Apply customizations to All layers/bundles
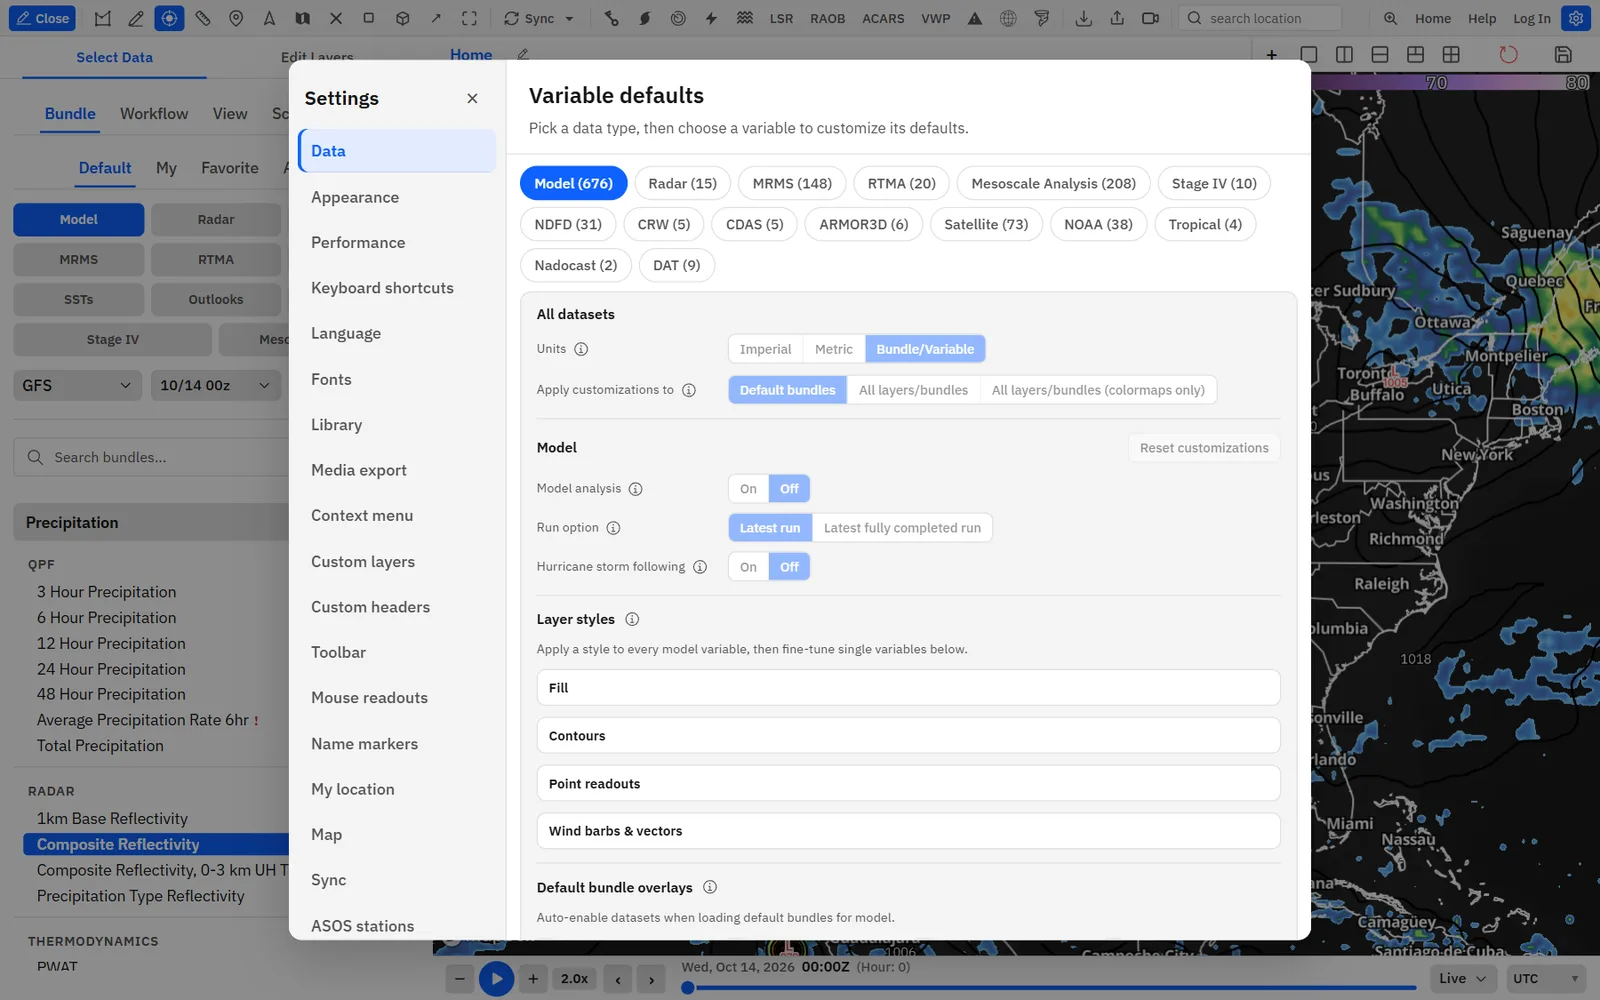 point(913,390)
